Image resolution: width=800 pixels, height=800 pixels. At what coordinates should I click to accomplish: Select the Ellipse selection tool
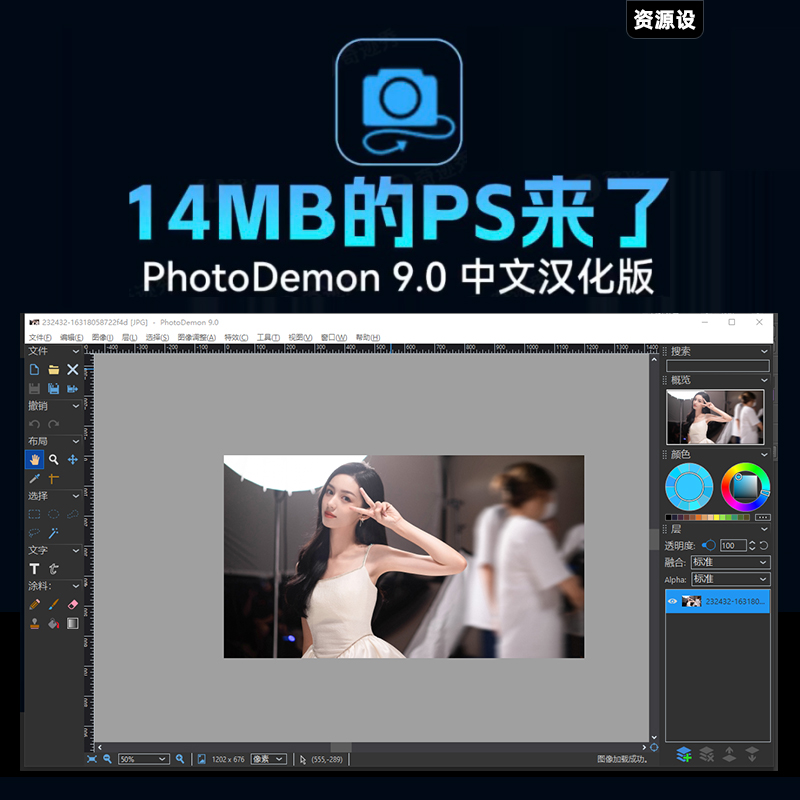coord(54,514)
